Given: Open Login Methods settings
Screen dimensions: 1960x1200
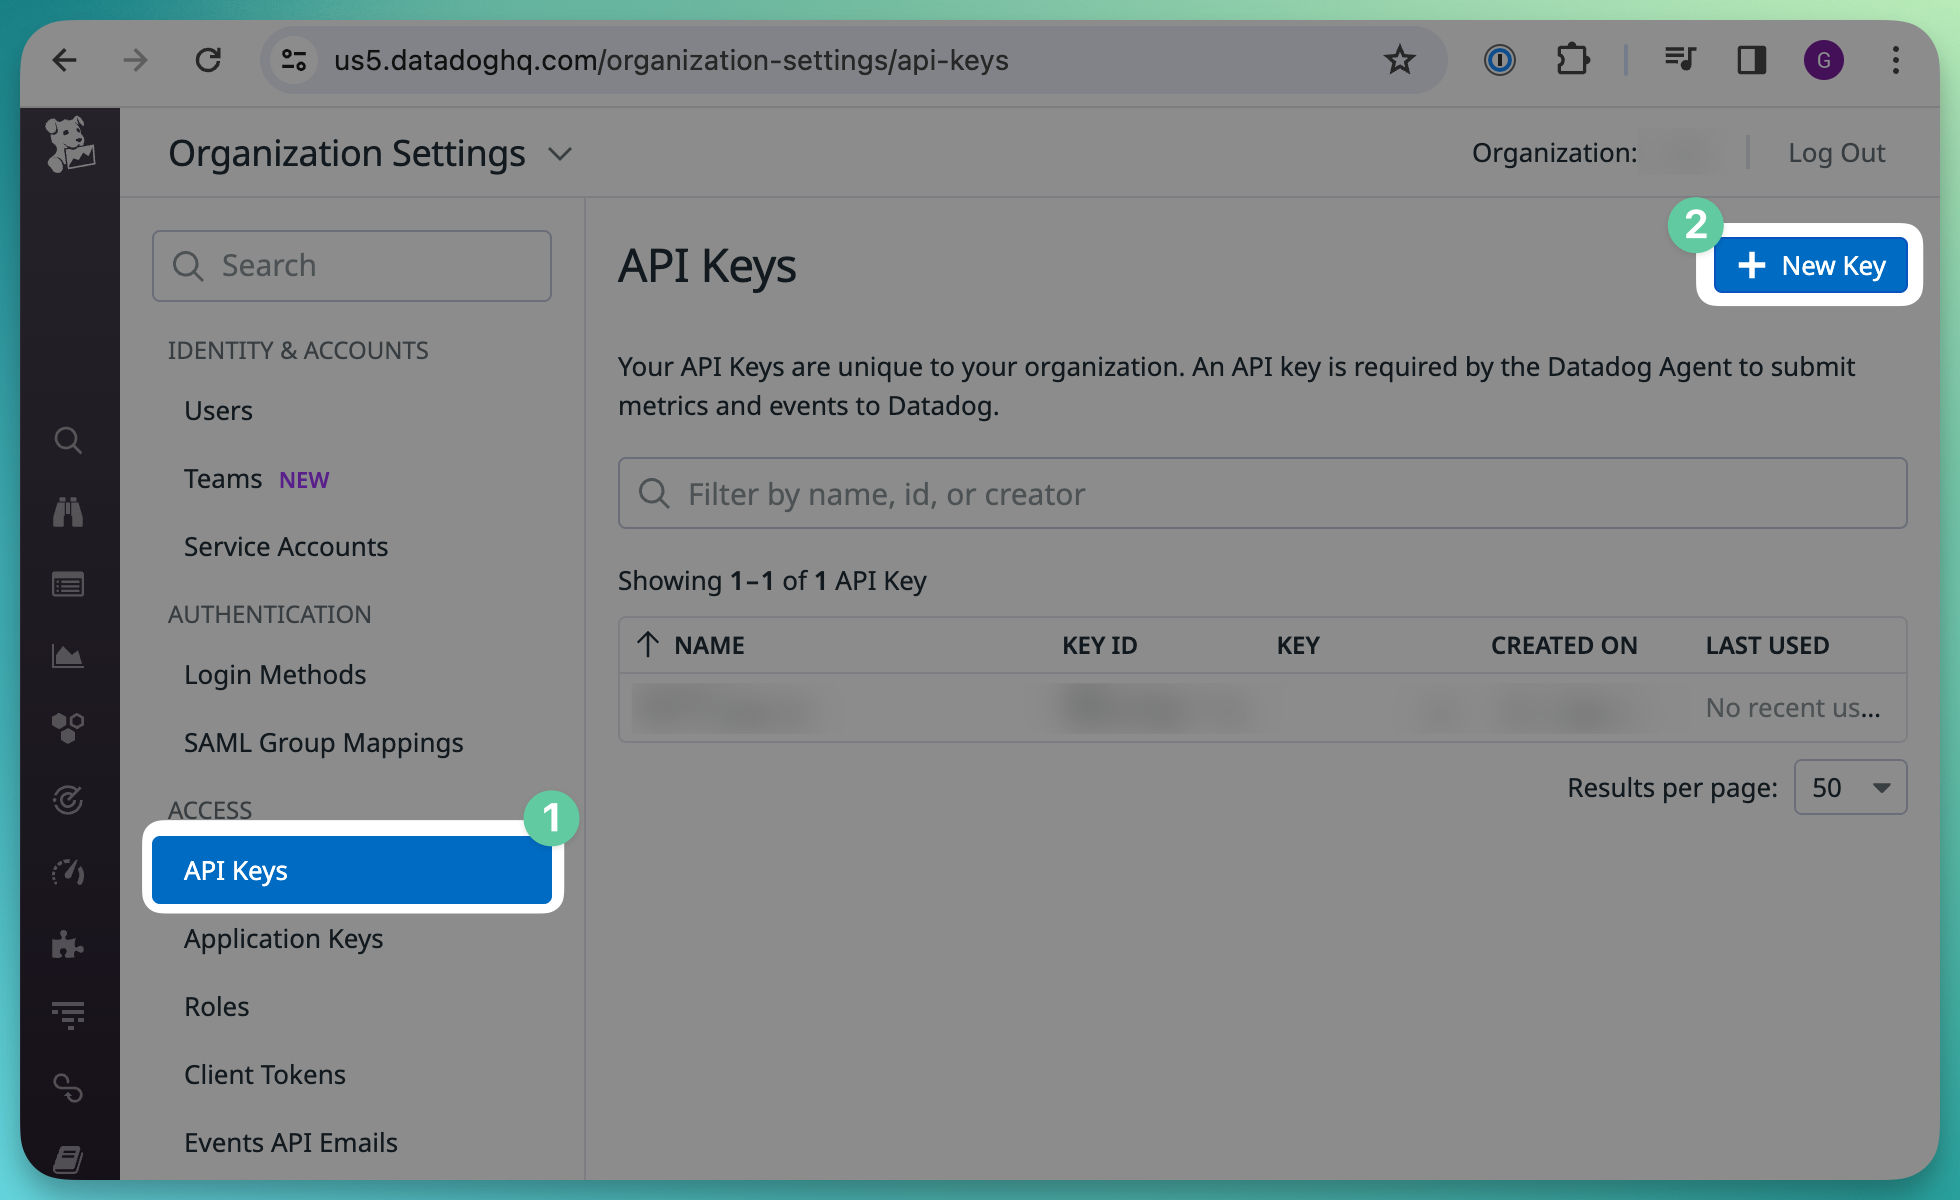Looking at the screenshot, I should (x=275, y=675).
